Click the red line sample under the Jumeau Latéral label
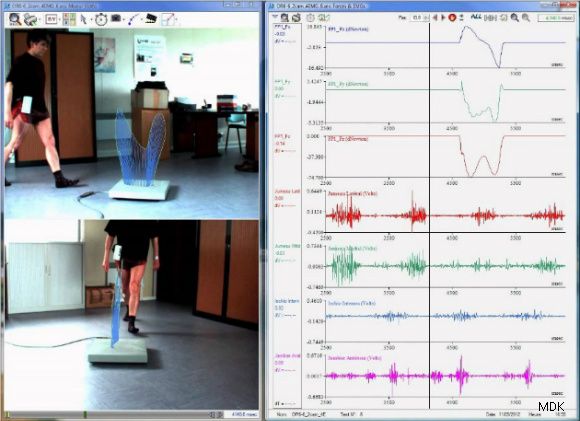The width and height of the screenshot is (580, 421). (x=285, y=205)
